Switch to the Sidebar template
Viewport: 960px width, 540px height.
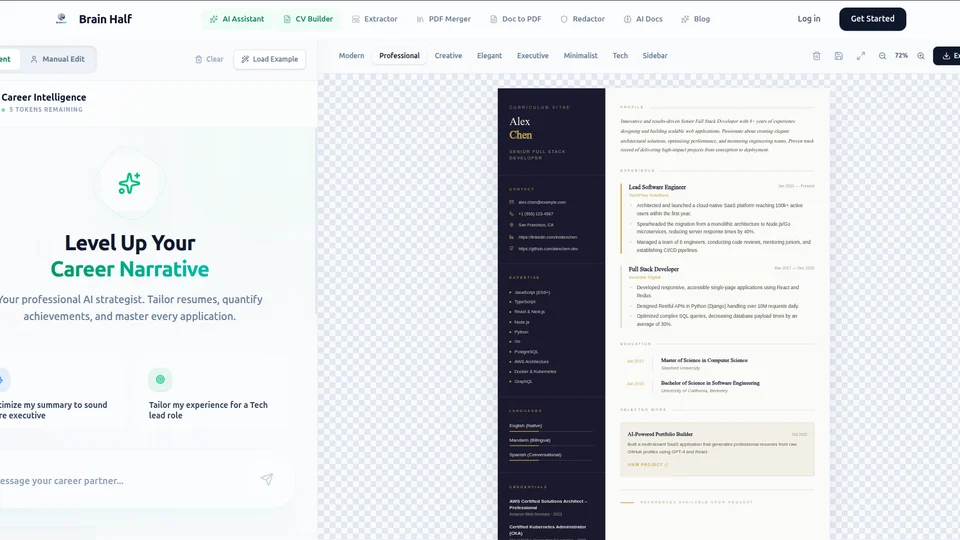pos(655,56)
